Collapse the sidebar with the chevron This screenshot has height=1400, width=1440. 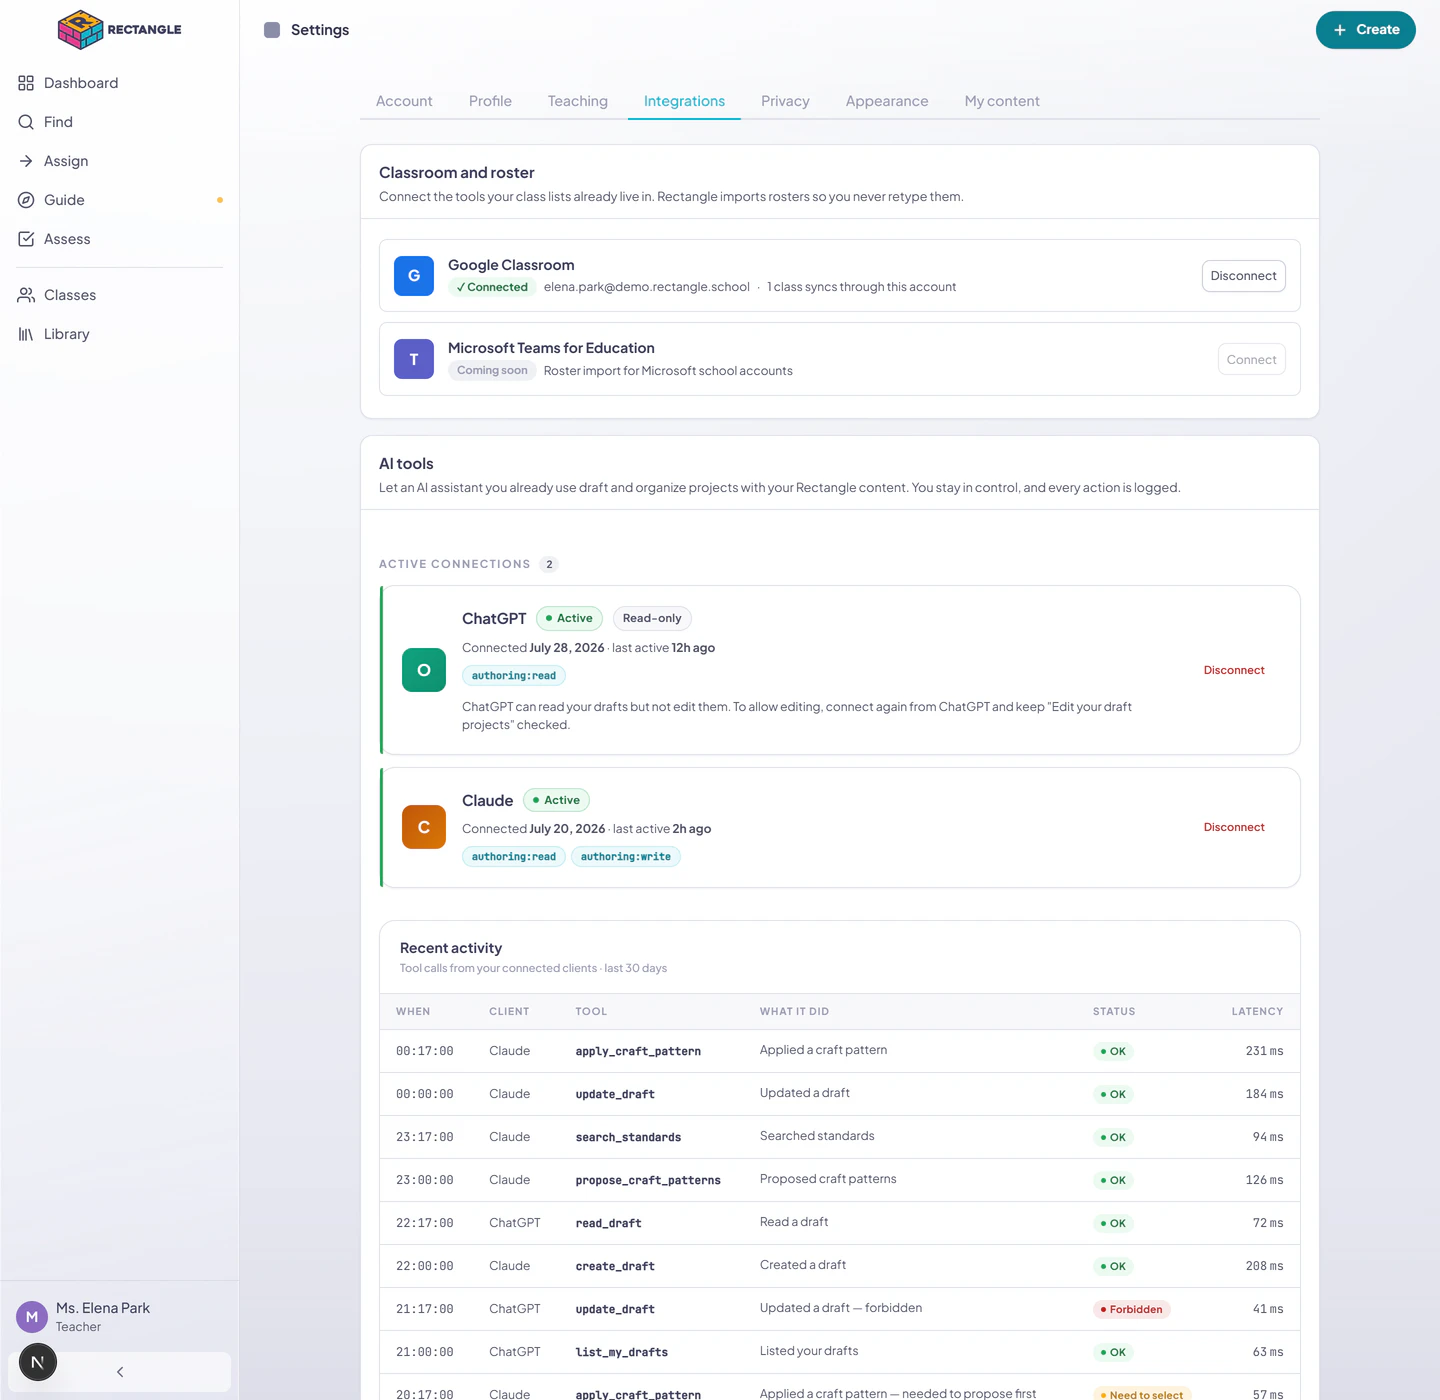pos(120,1372)
